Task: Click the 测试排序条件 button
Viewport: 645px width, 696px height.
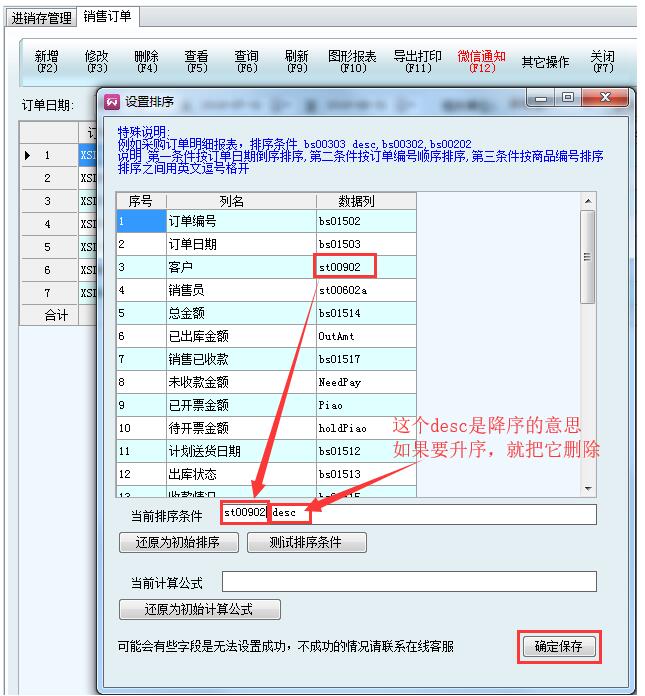Action: pos(304,543)
